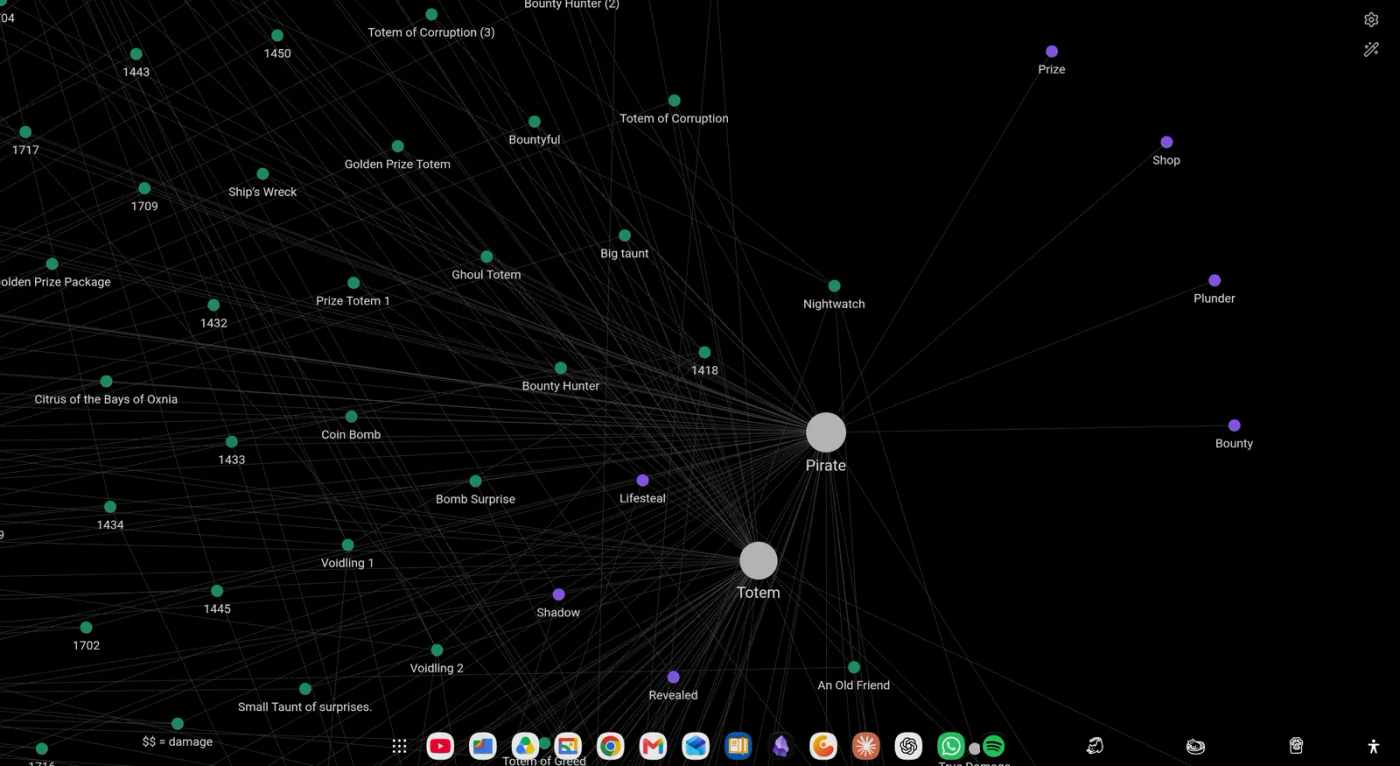Screen dimensions: 1400x766
Task: Open graph settings gear icon
Action: 1371,20
